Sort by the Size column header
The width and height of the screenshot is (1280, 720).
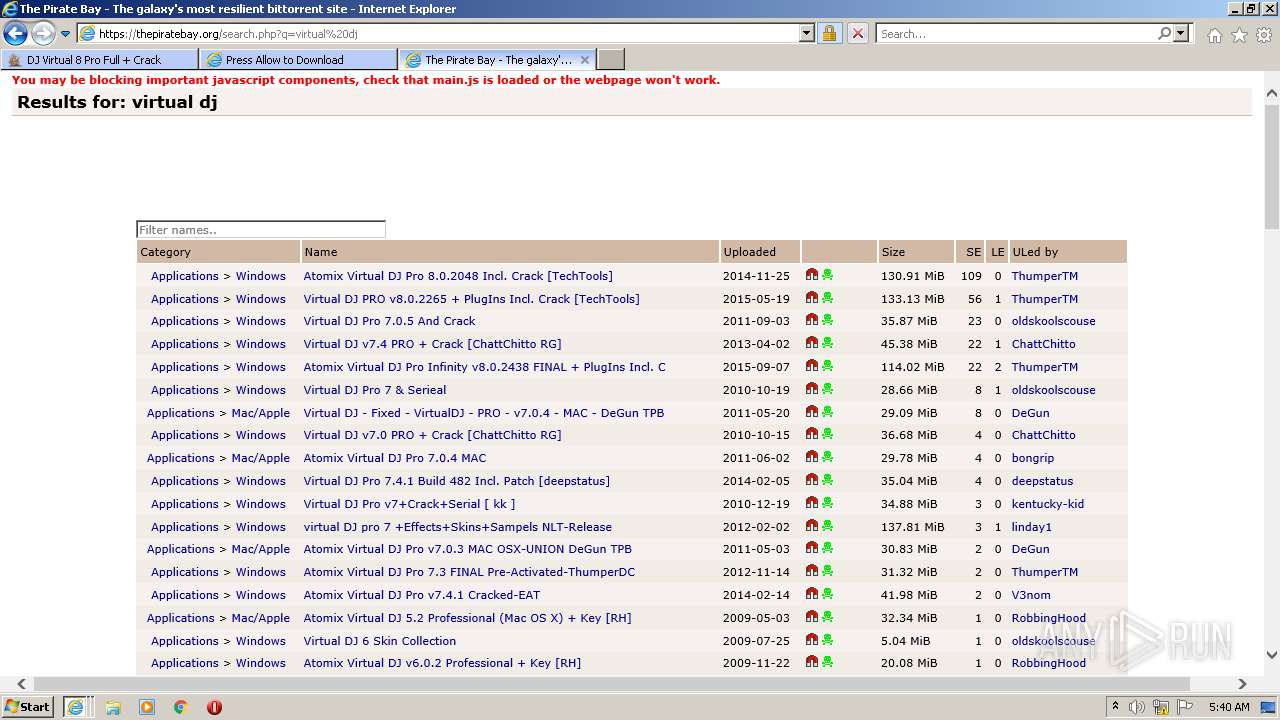point(893,252)
